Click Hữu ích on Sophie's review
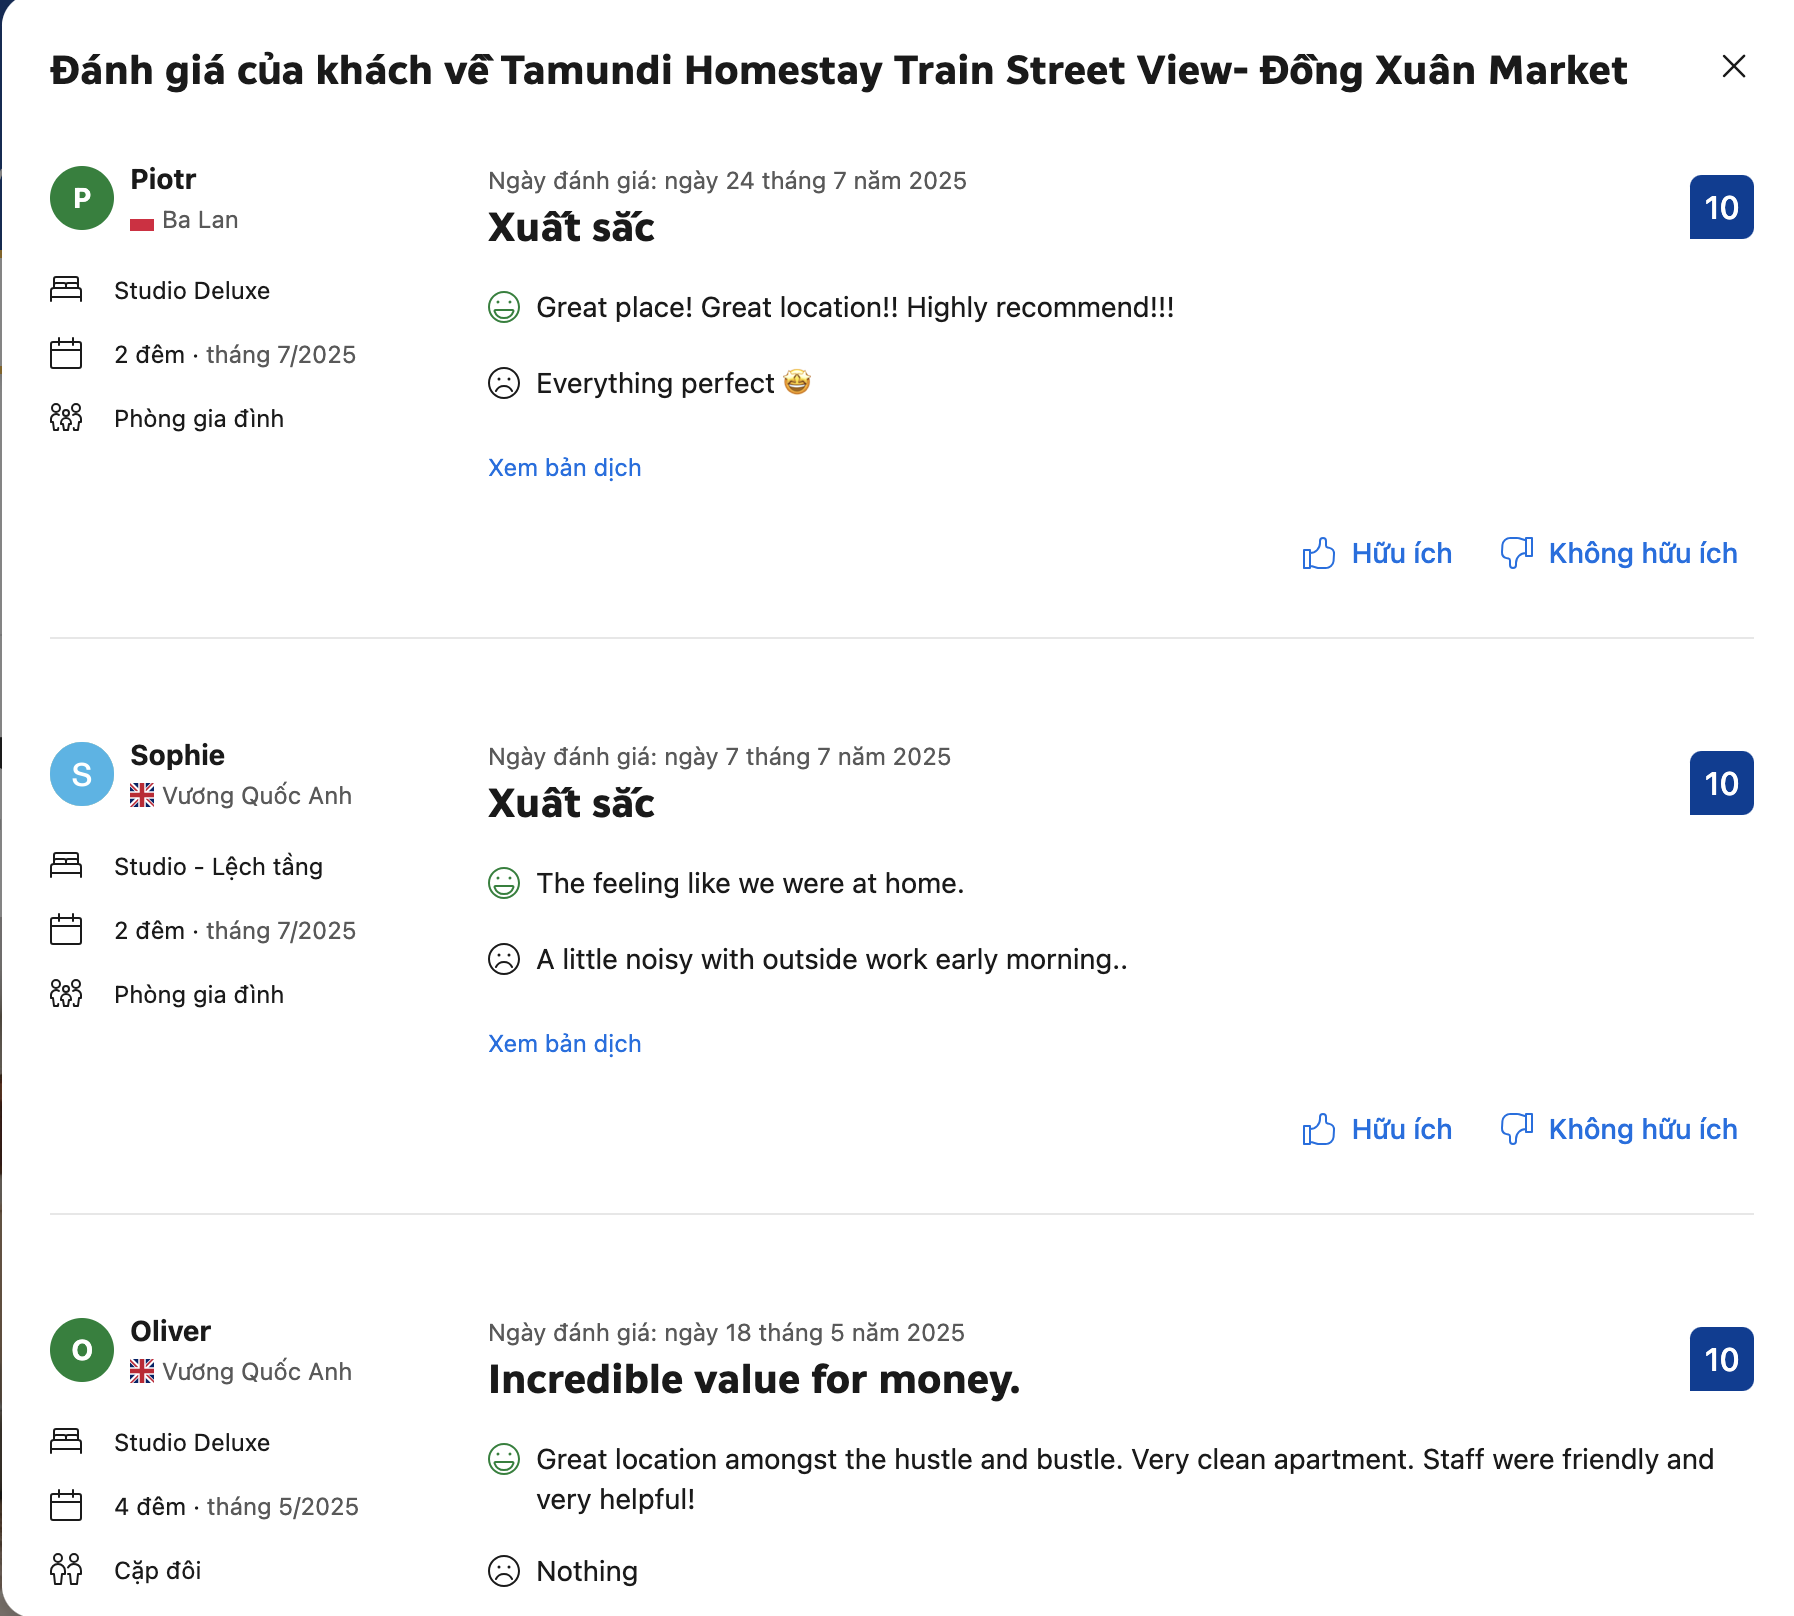This screenshot has height=1616, width=1794. 1377,1129
